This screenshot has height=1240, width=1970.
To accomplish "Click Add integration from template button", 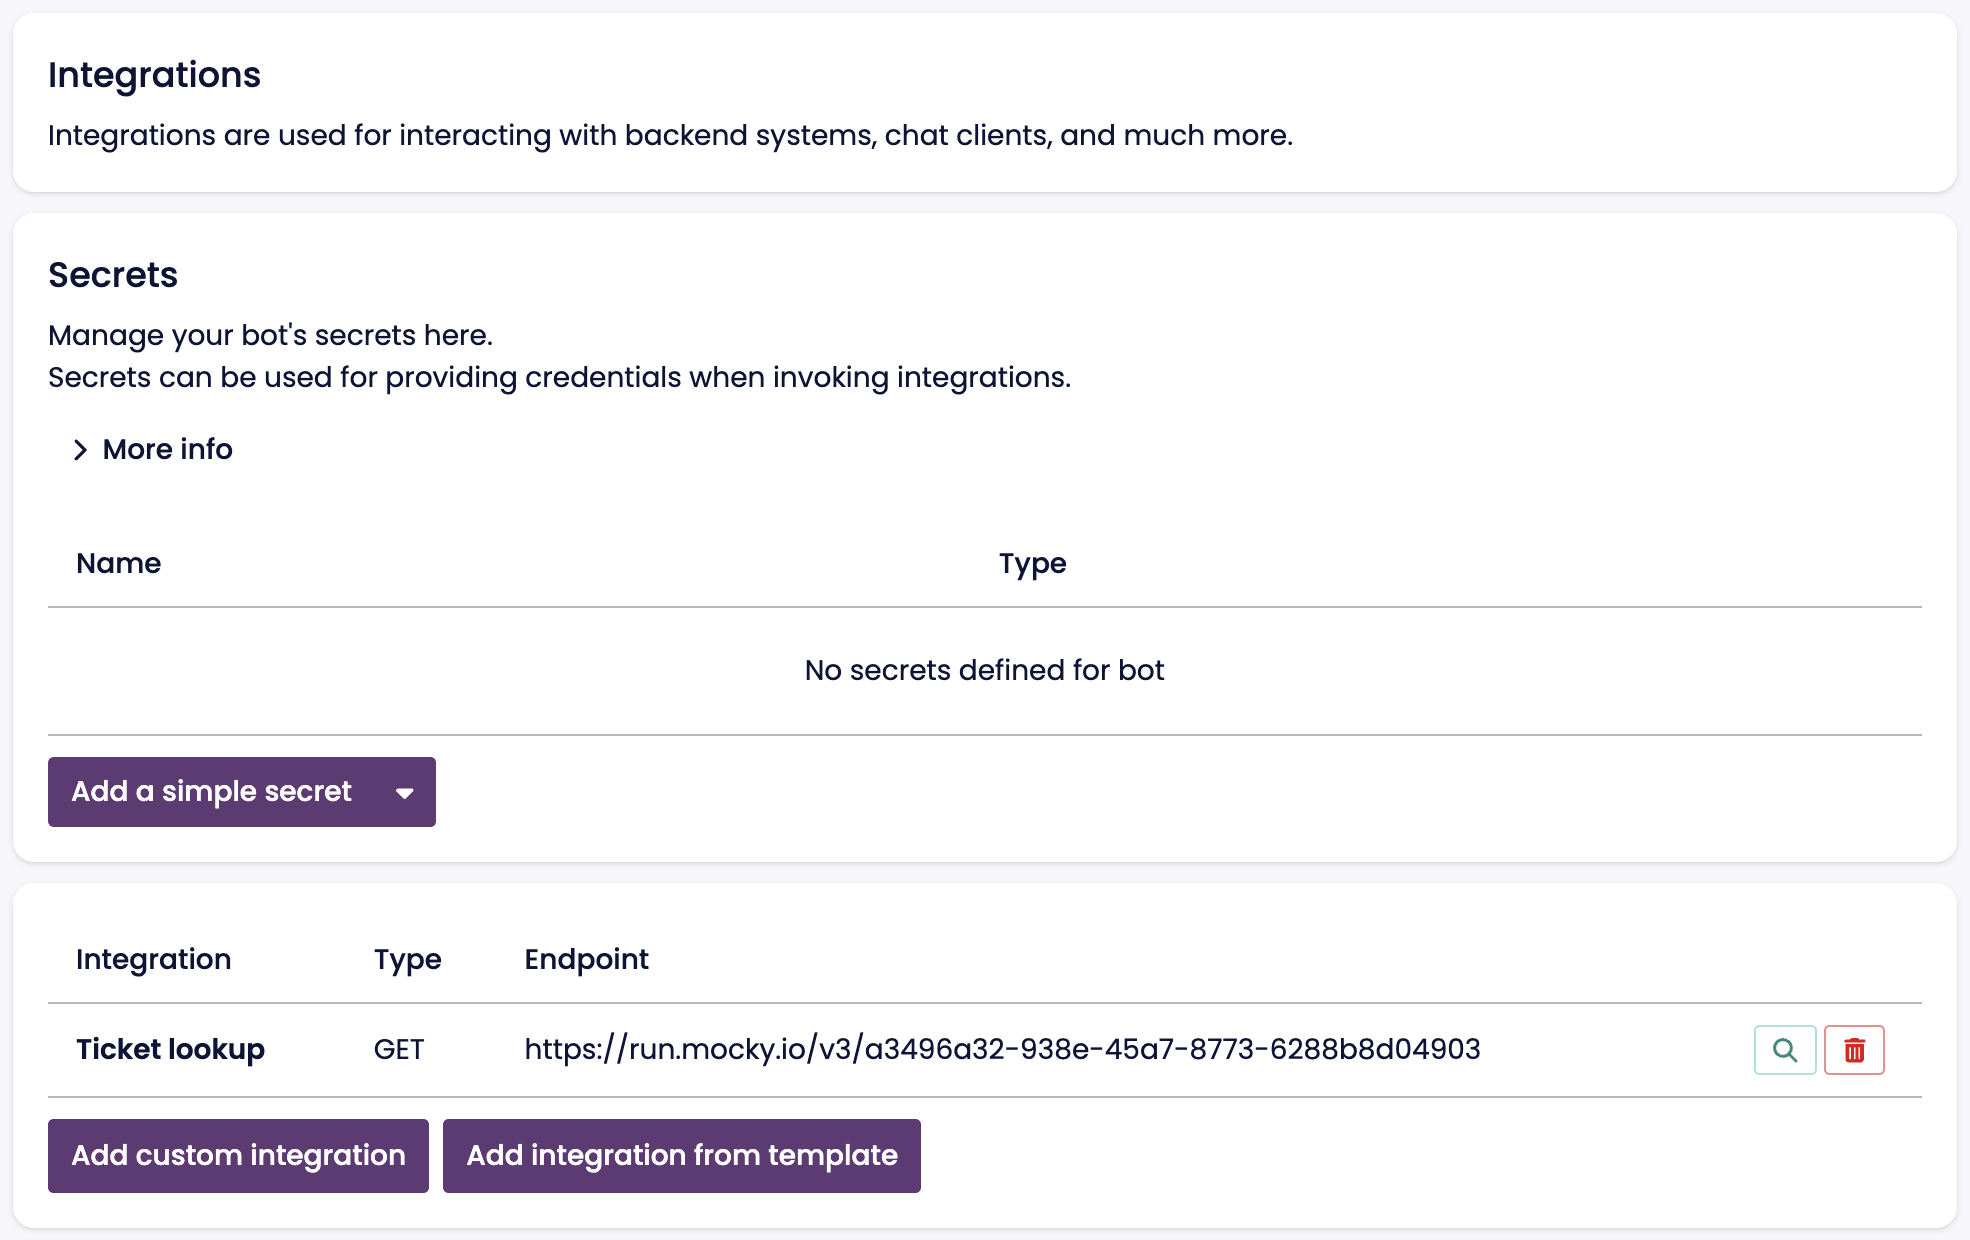I will (x=681, y=1156).
